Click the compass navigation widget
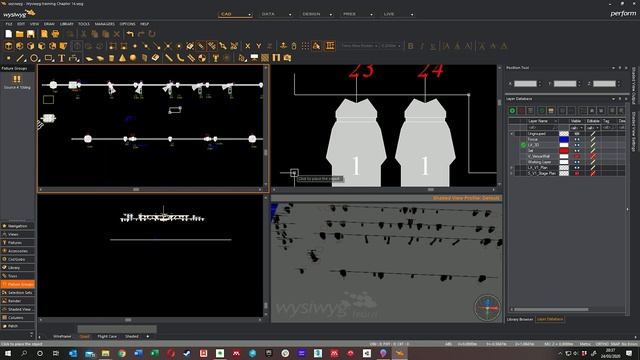This screenshot has height=360, width=640. [487, 307]
